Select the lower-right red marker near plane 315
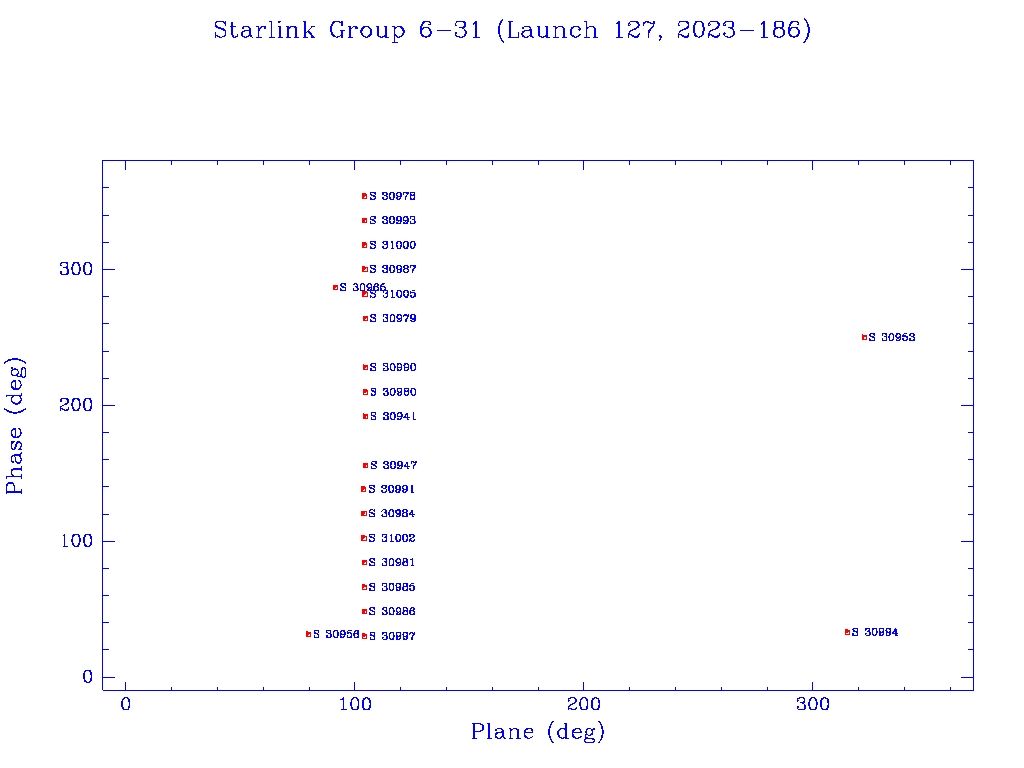The image size is (1024, 768). pos(847,632)
